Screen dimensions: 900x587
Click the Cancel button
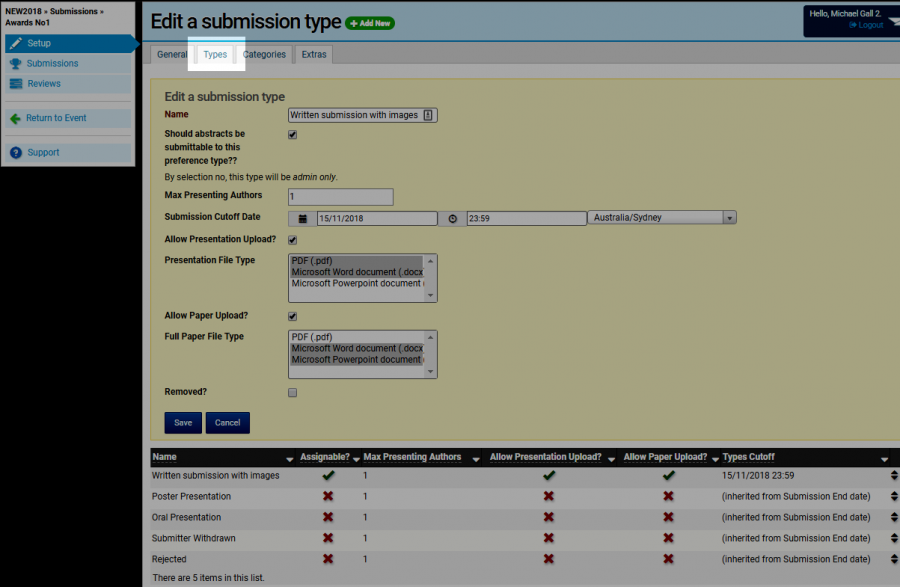tap(228, 423)
